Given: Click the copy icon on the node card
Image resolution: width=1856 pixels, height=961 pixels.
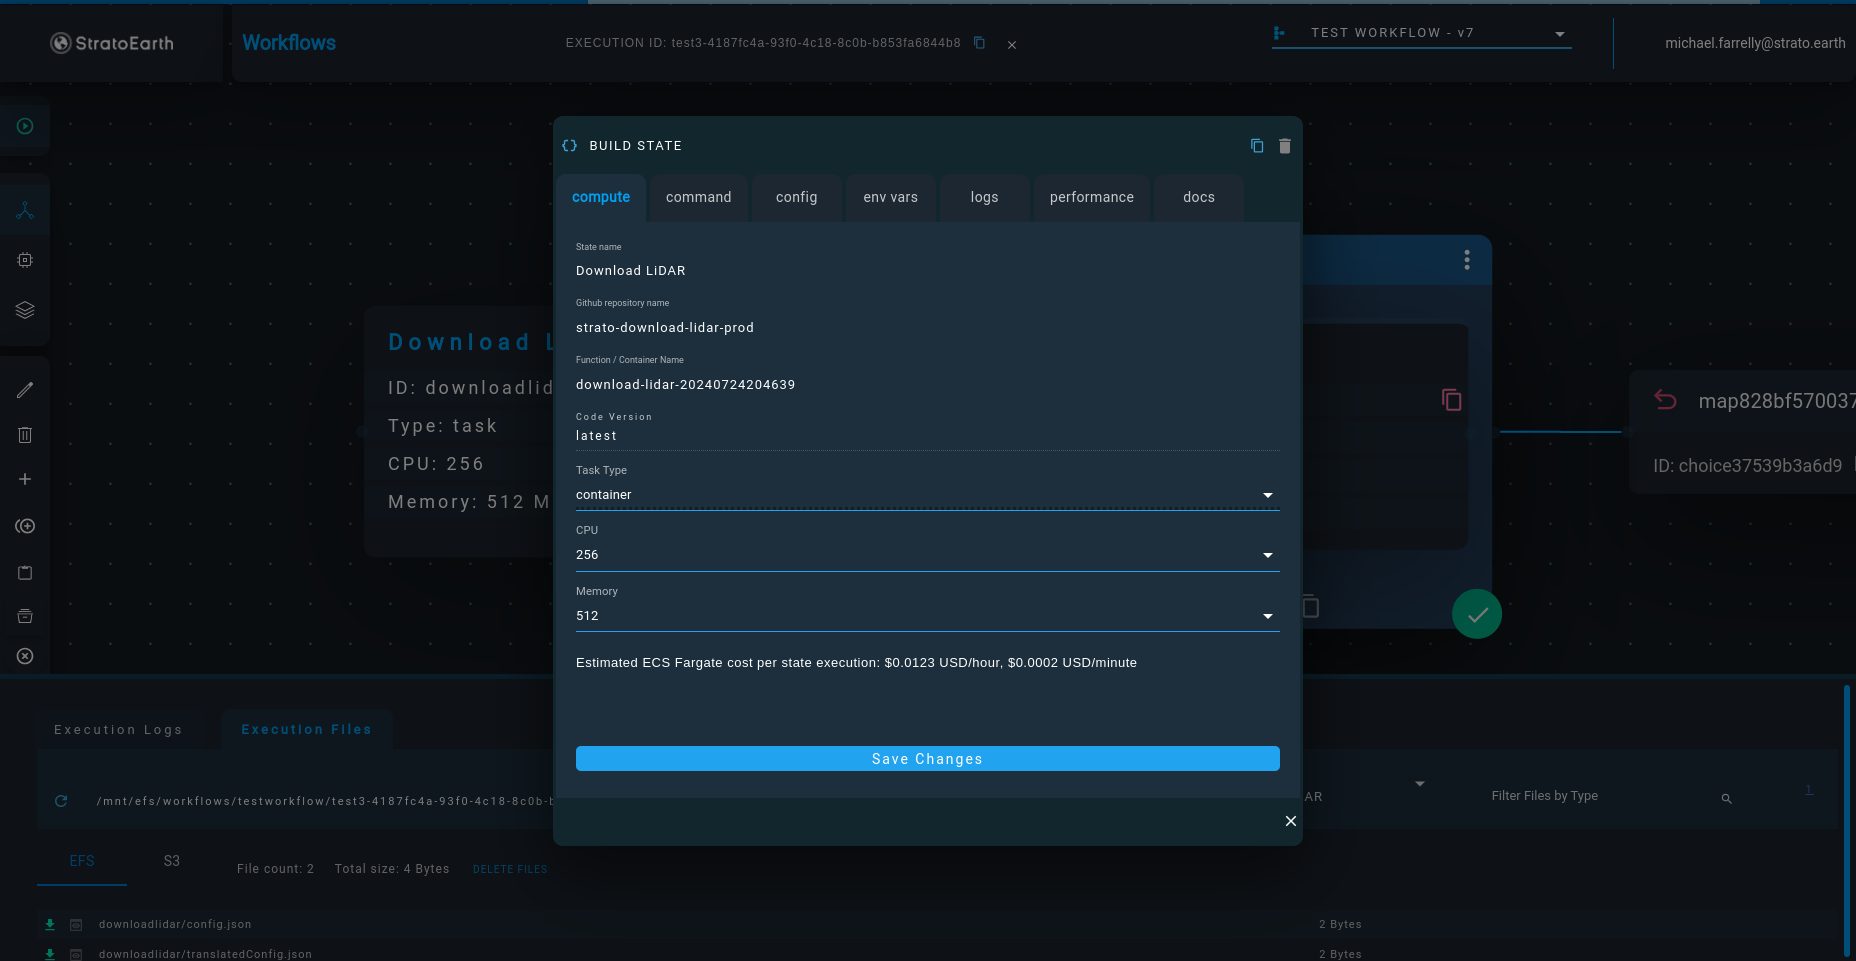Looking at the screenshot, I should click(x=1452, y=400).
